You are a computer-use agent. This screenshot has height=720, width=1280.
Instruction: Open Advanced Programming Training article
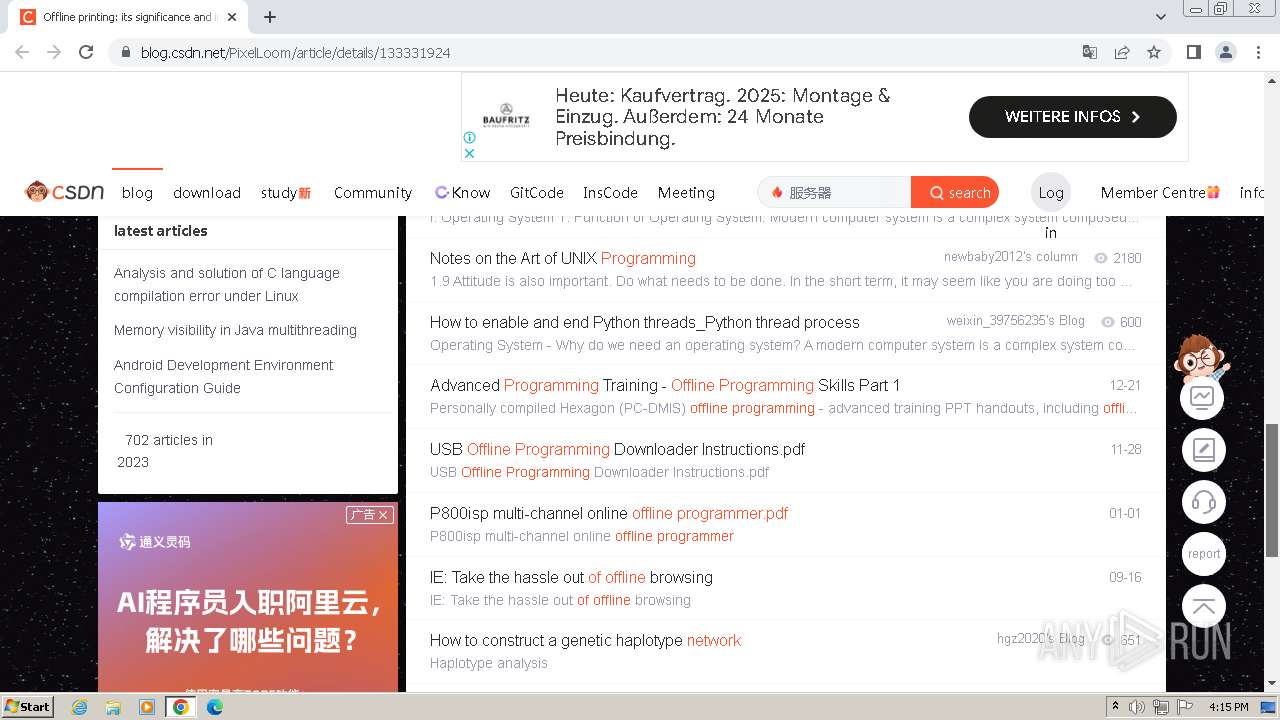coord(665,385)
